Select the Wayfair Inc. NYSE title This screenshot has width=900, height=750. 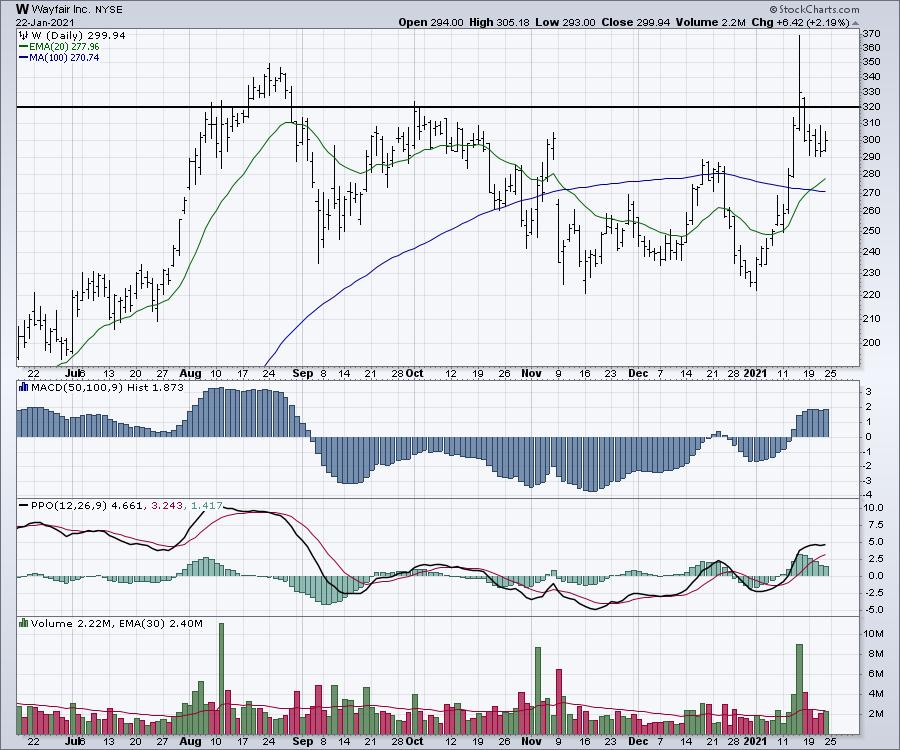click(x=77, y=10)
